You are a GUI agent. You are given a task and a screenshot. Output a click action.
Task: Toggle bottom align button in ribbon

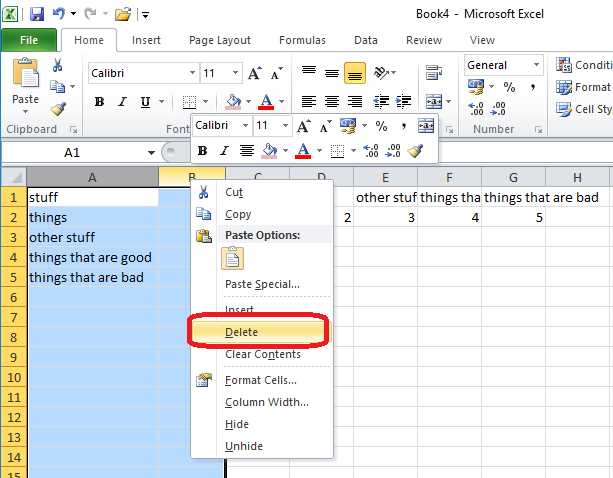click(x=354, y=73)
